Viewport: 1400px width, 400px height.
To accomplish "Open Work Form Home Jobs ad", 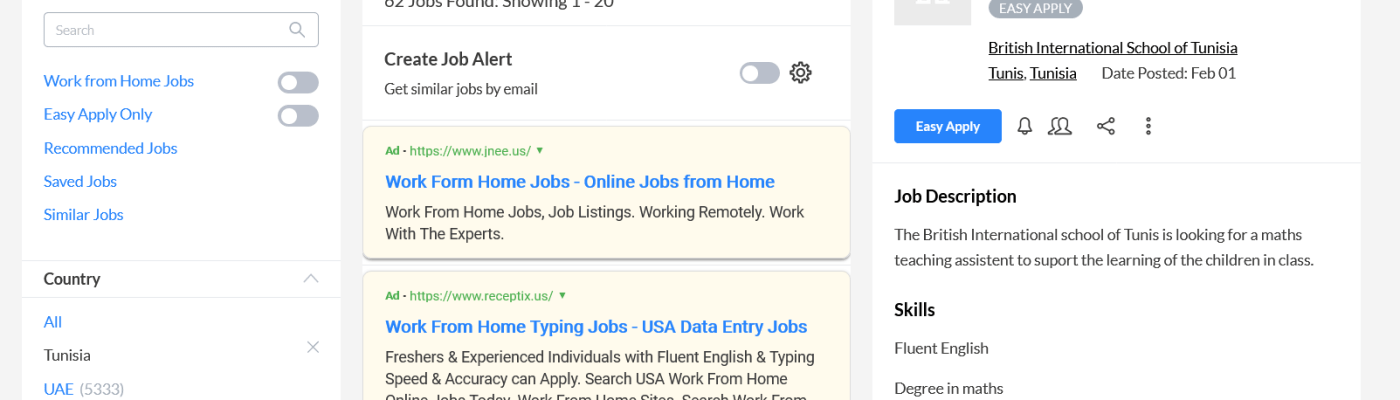I will click(x=579, y=182).
